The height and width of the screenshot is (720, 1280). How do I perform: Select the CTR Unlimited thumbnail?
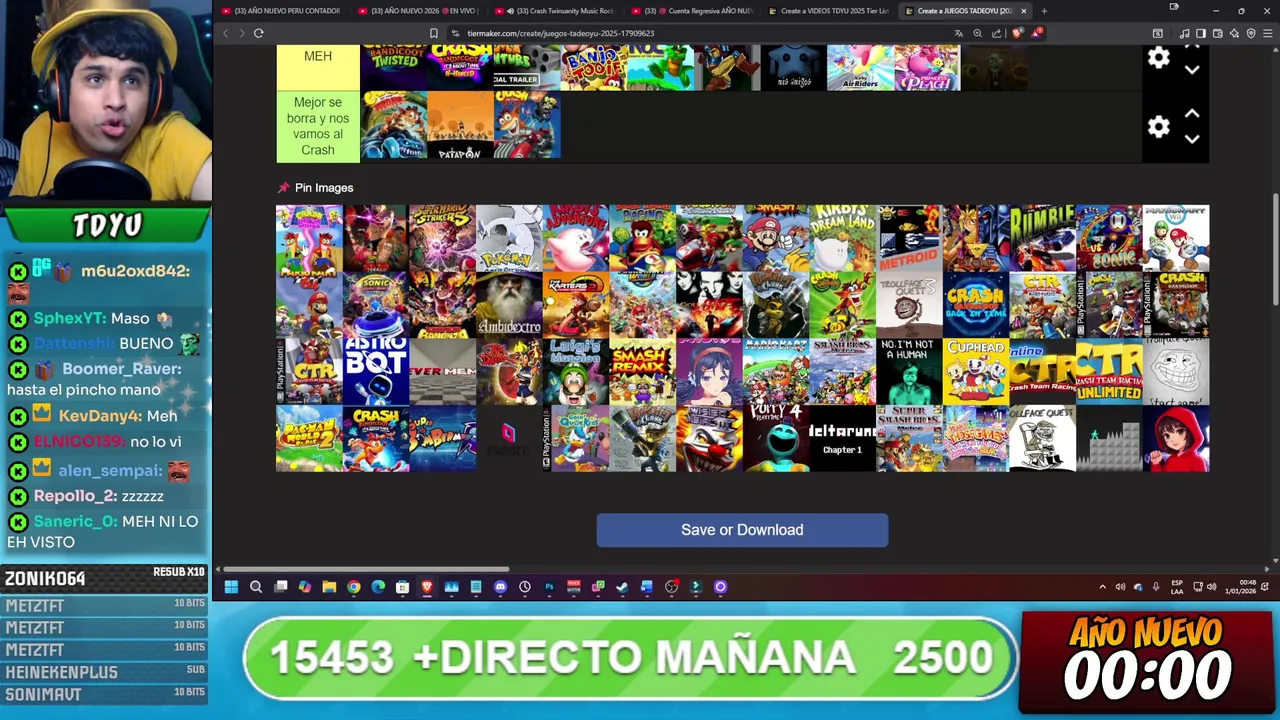tap(1109, 372)
